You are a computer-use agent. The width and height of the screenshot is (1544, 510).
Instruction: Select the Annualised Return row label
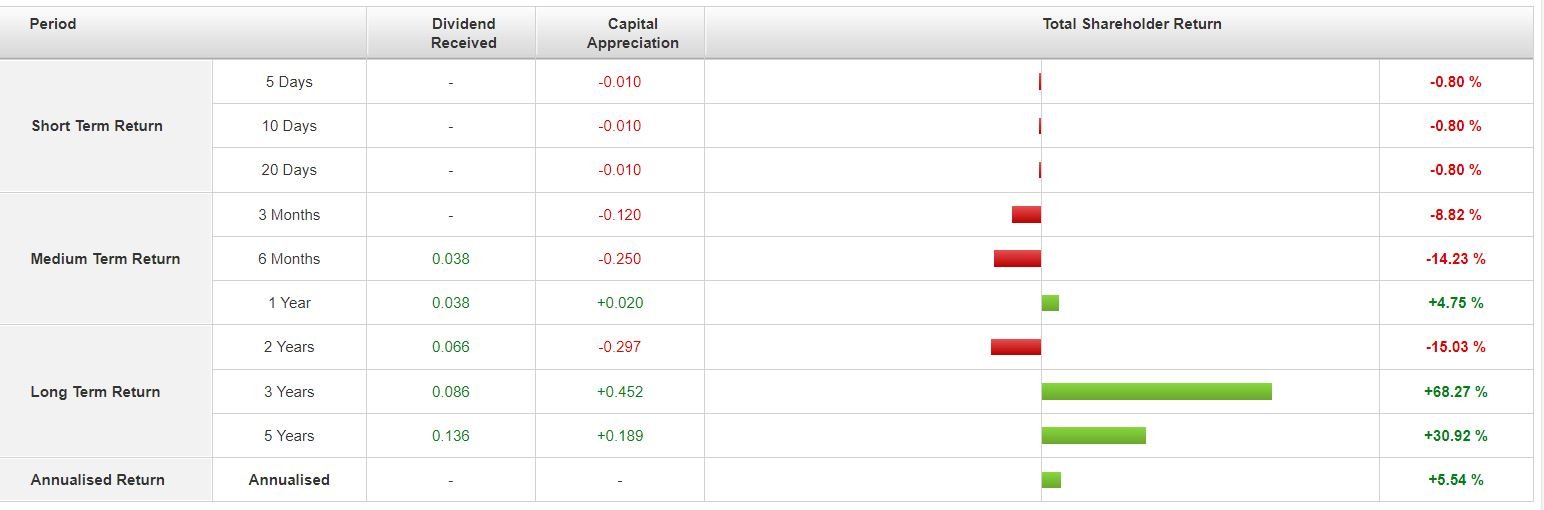pyautogui.click(x=98, y=480)
